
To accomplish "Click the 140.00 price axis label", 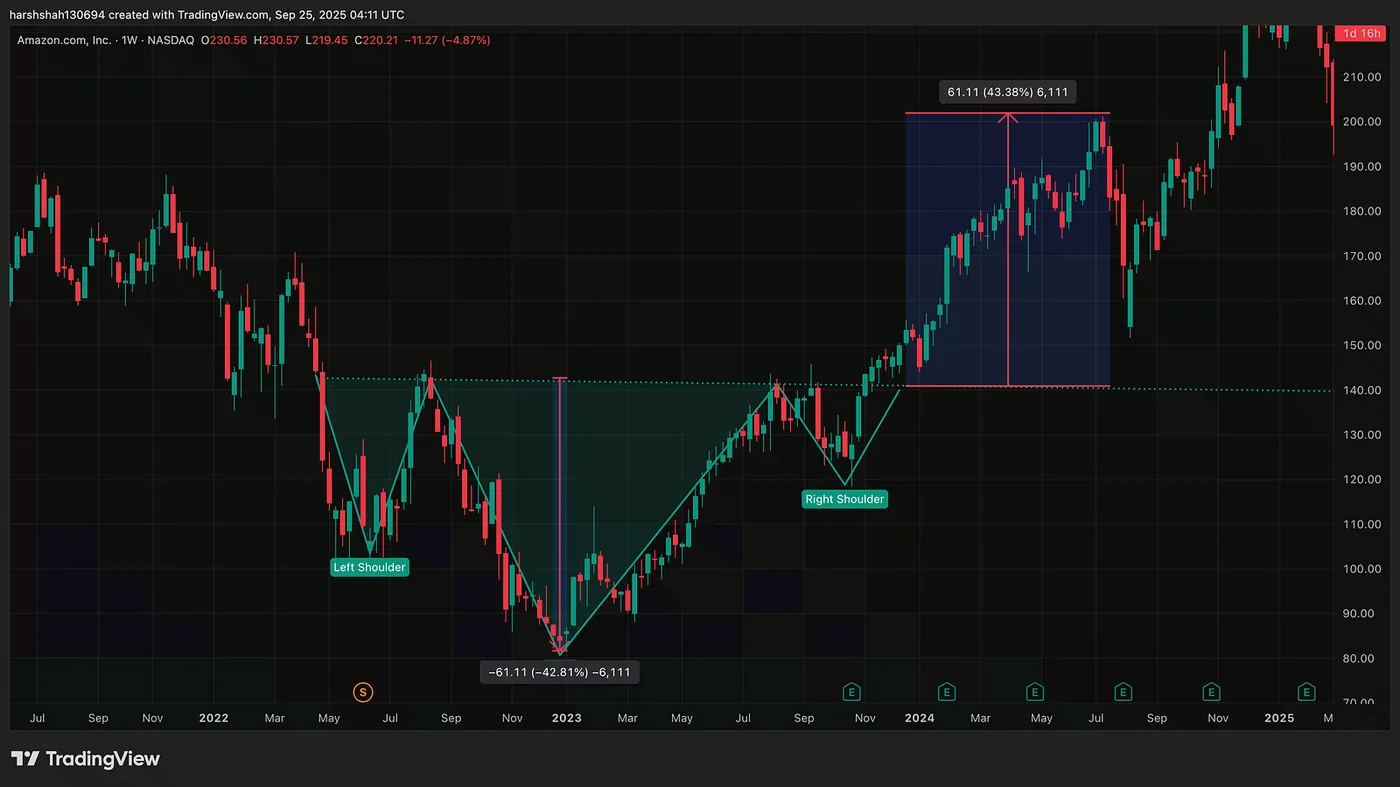I will (1361, 390).
